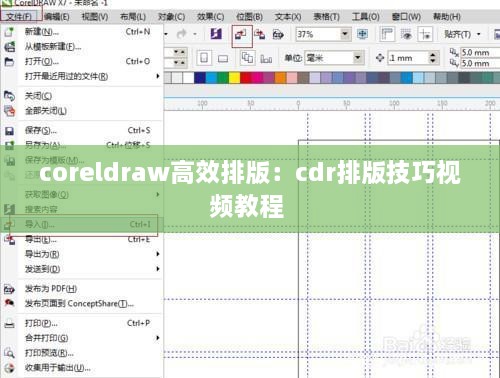Toggle the show guidelines icon
Image resolution: width=500 pixels, height=378 pixels.
click(x=425, y=34)
